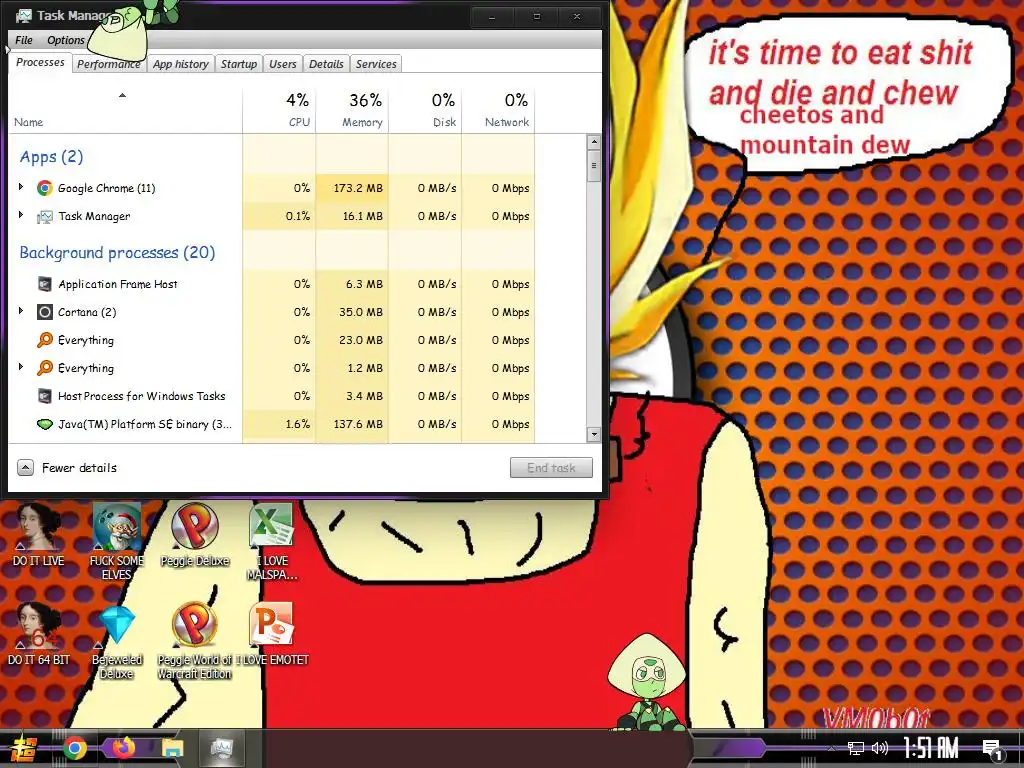This screenshot has height=768, width=1024.
Task: Collapse view using Fewer details arrow
Action: pos(25,468)
